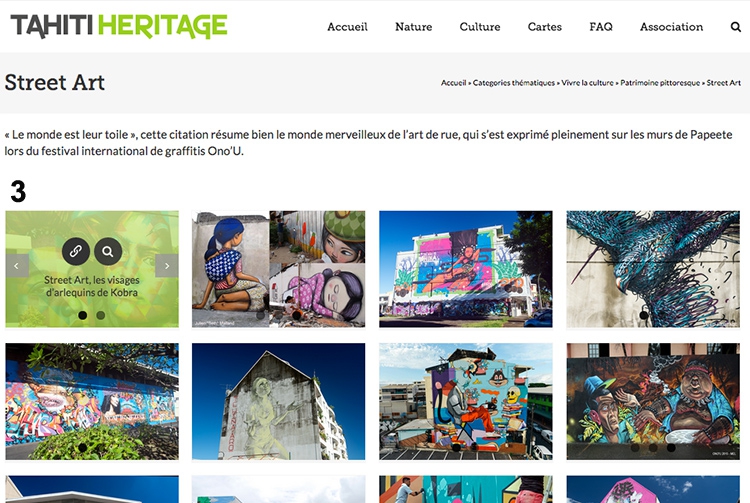Screen dimensions: 750x503
Task: Click 'Patrimoine pittoresque' breadcrumb link
Action: tap(660, 83)
